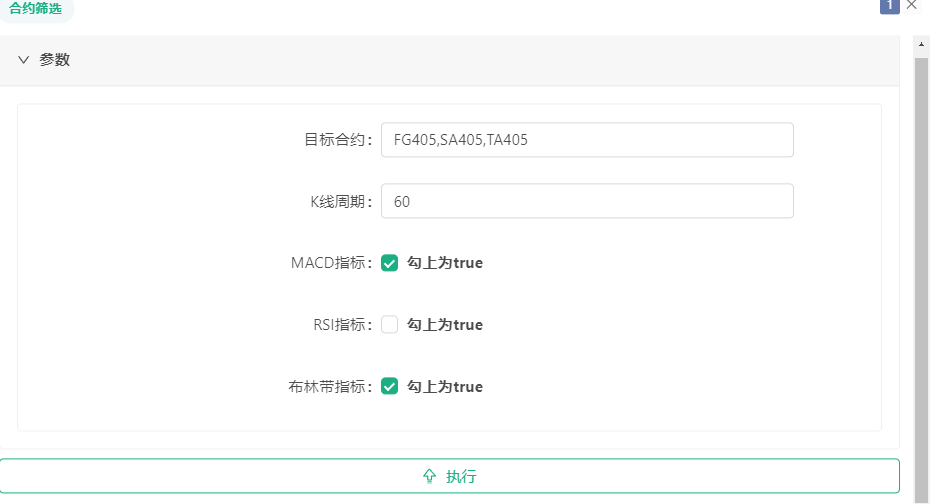Collapse the 参数 section chevron
Screen dimensions: 930x504
pos(23,60)
